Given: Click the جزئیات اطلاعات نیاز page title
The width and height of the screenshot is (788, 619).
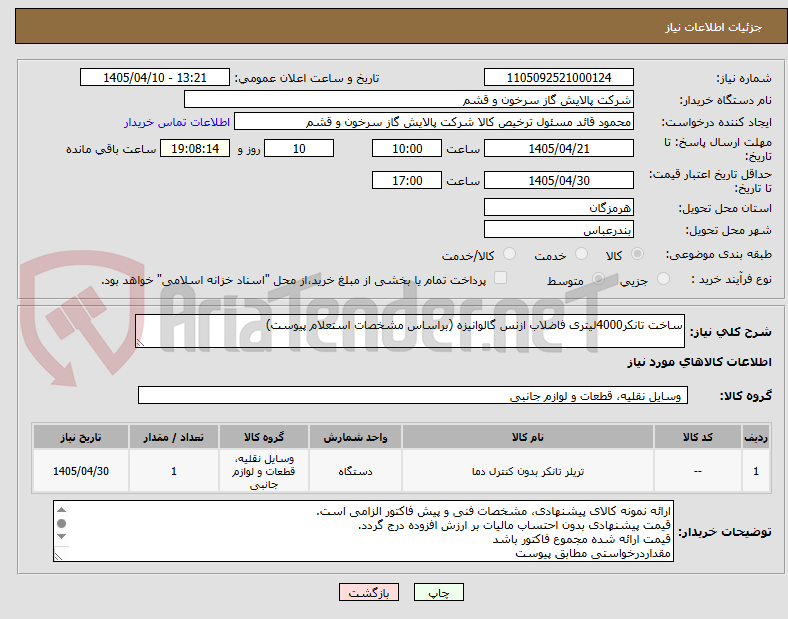Looking at the screenshot, I should tap(714, 27).
